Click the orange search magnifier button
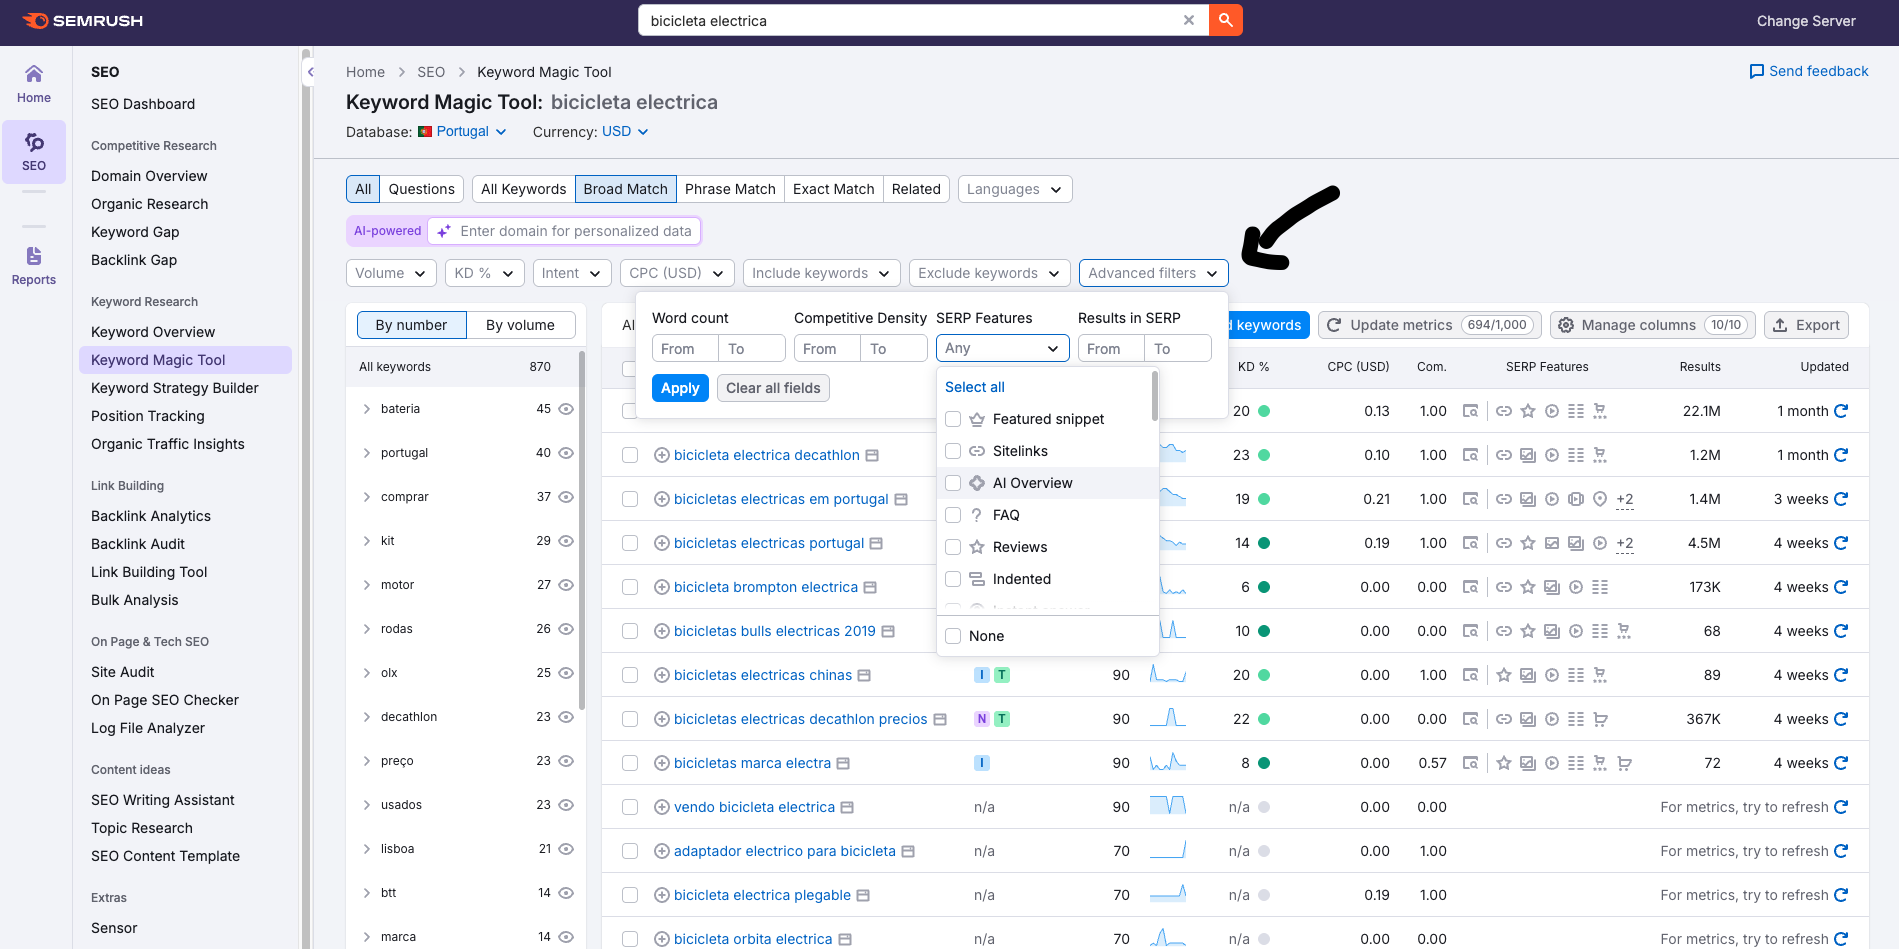 click(1225, 20)
